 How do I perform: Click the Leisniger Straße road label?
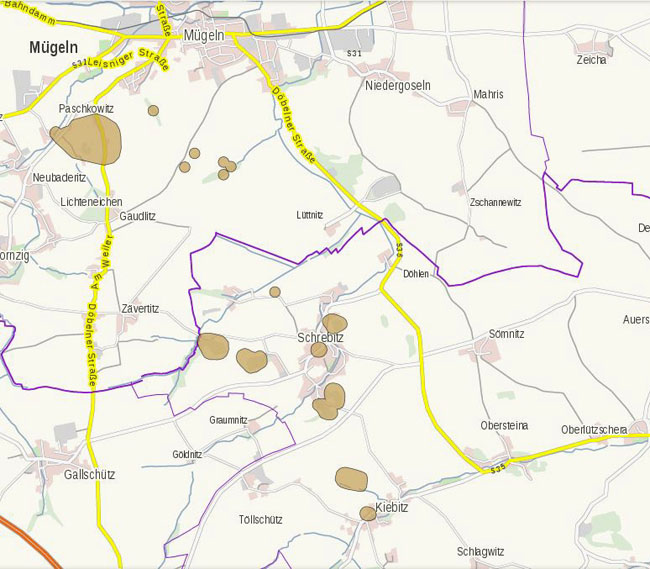coord(126,56)
